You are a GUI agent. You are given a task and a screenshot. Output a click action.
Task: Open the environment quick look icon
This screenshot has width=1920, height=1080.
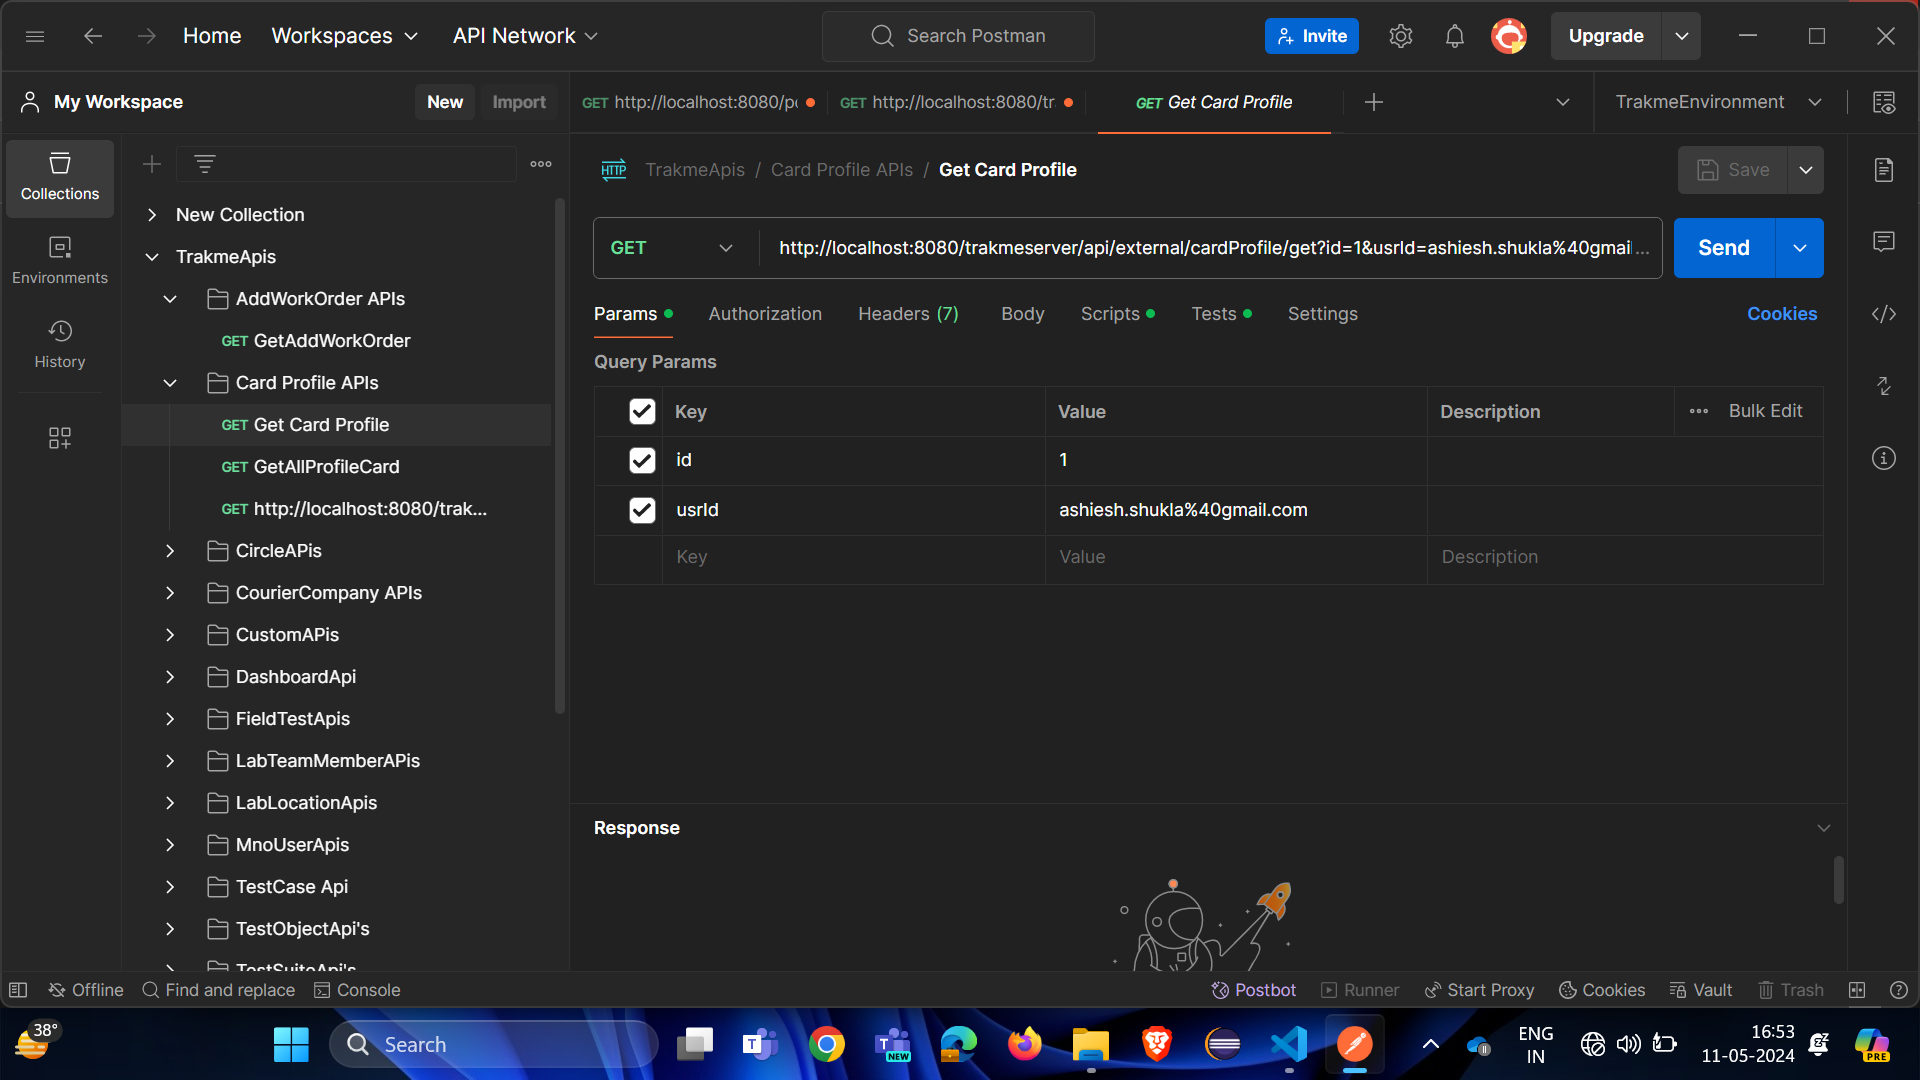click(x=1884, y=102)
